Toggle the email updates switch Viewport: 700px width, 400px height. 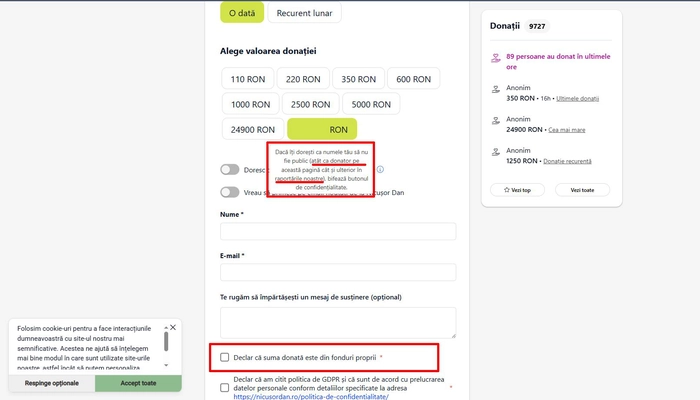[229, 192]
